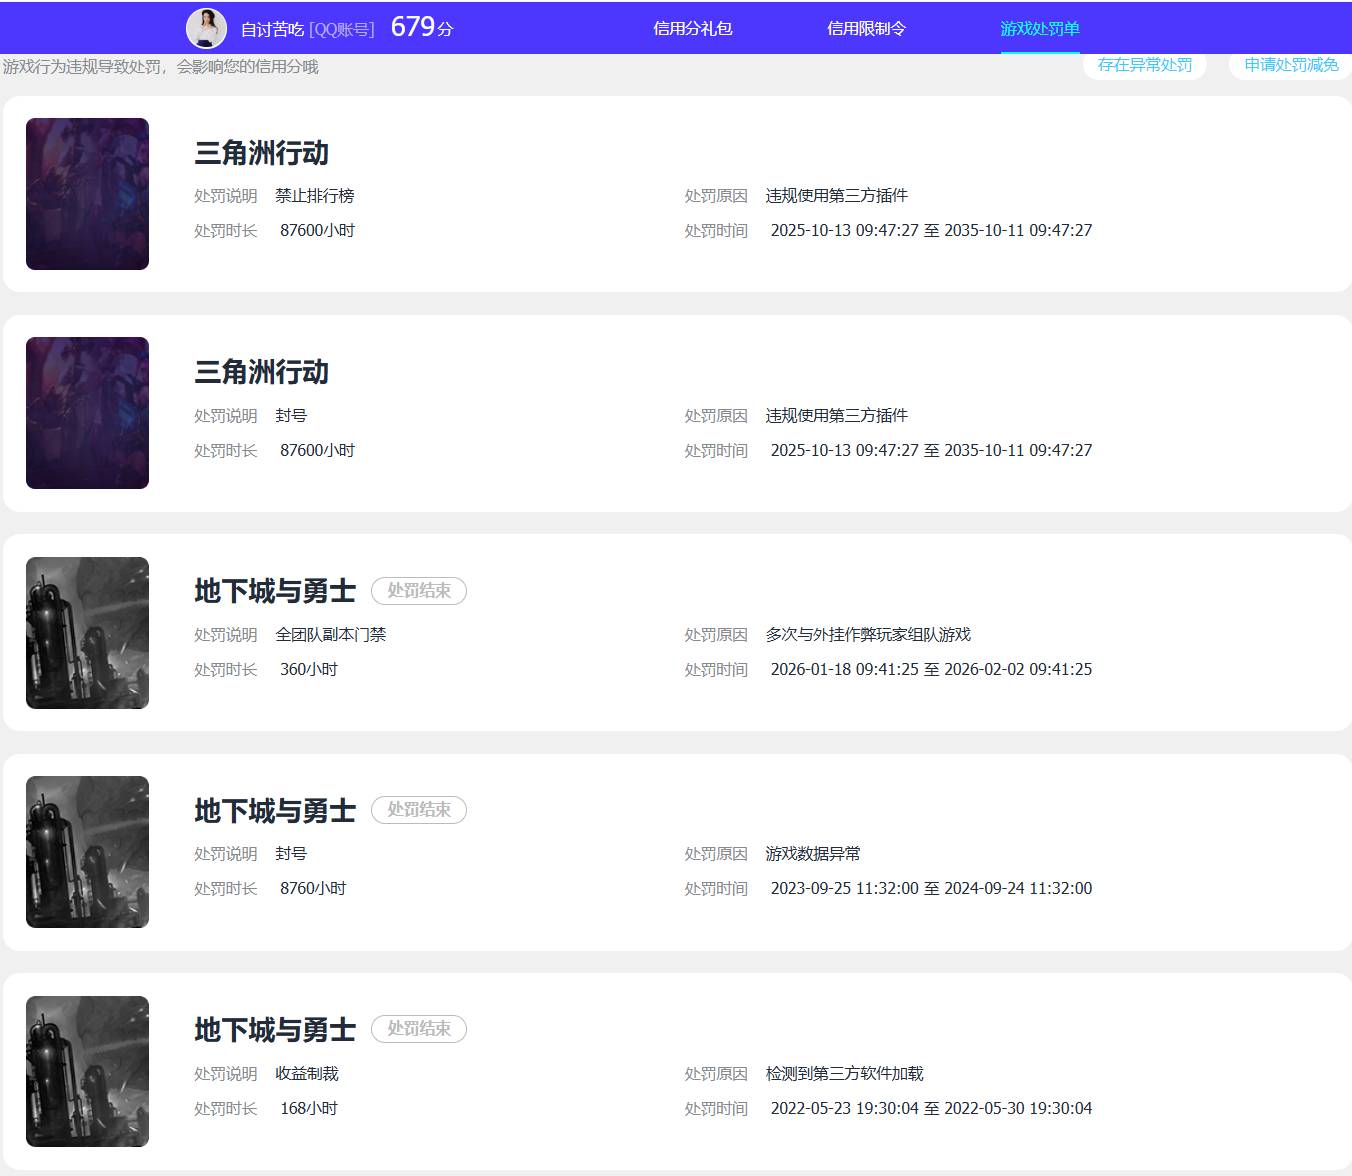This screenshot has width=1352, height=1176.
Task: Click the 2023-09-25 to 2024-09-24 period
Action: (x=931, y=889)
